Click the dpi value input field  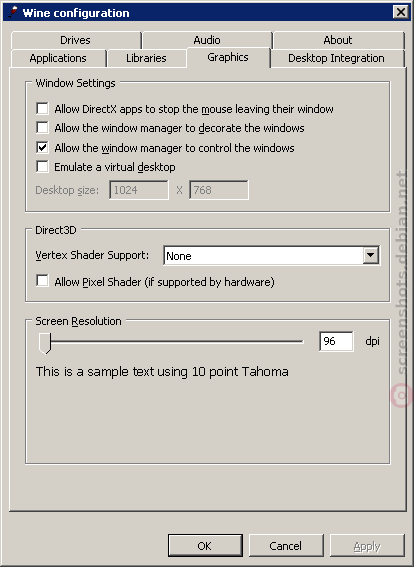336,341
